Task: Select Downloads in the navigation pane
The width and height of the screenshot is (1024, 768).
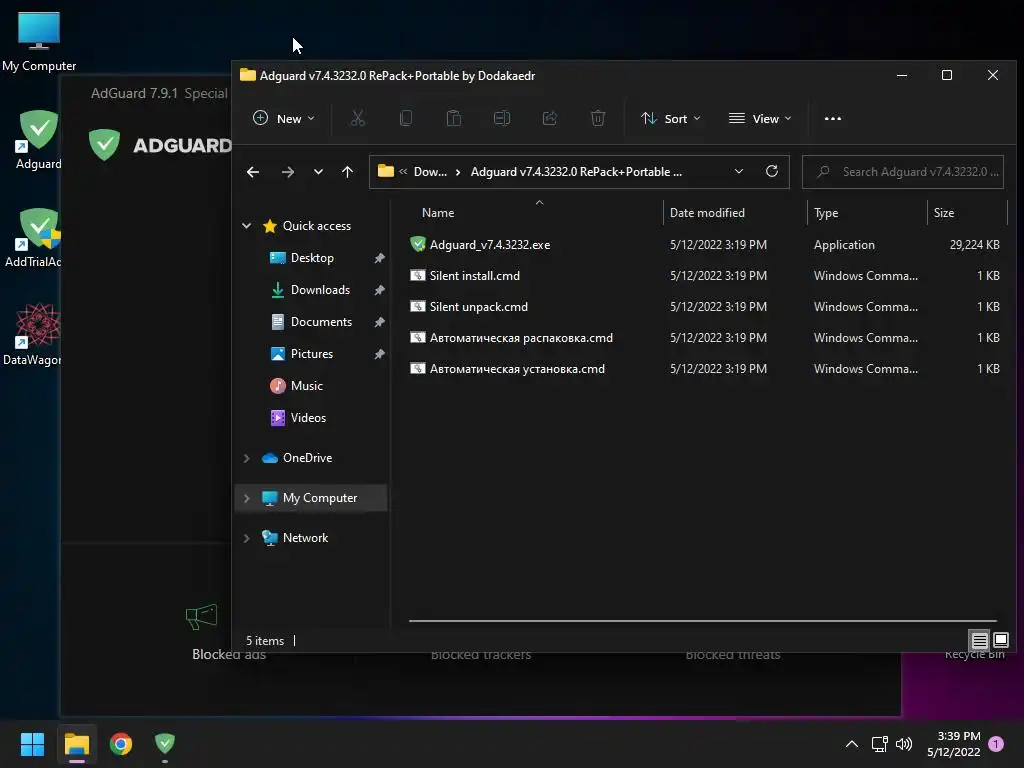Action: pyautogui.click(x=320, y=289)
